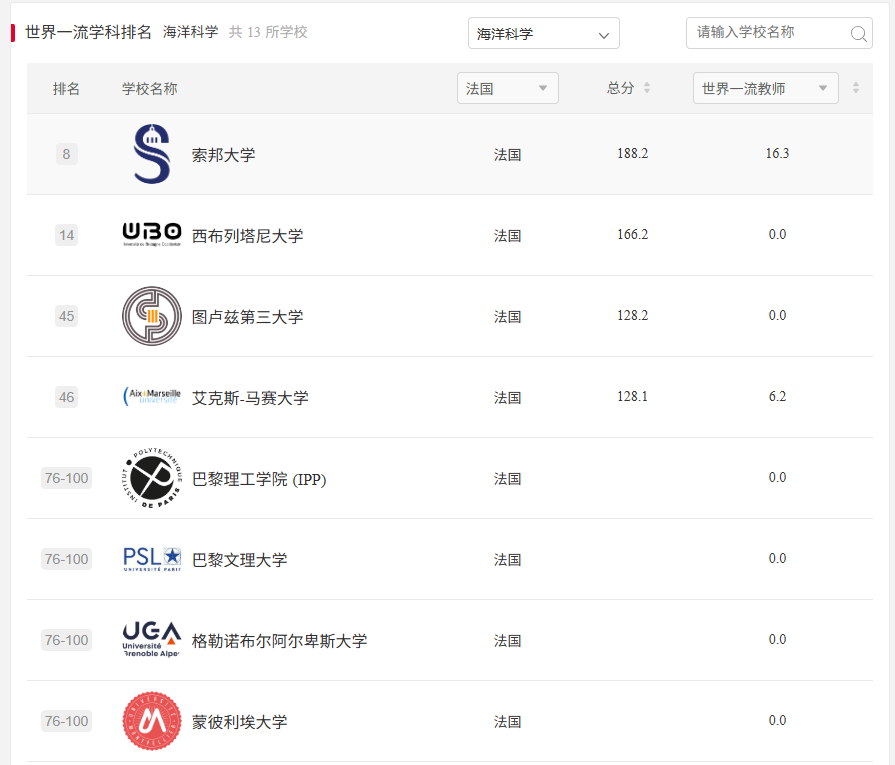895x765 pixels.
Task: Click the Sorbonne University logo
Action: click(151, 150)
